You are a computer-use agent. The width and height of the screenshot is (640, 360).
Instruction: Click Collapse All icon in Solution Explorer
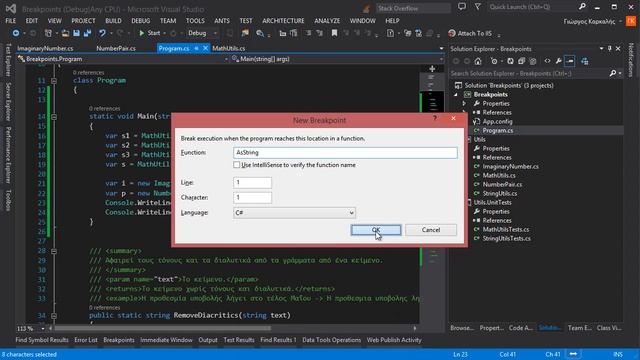click(522, 61)
